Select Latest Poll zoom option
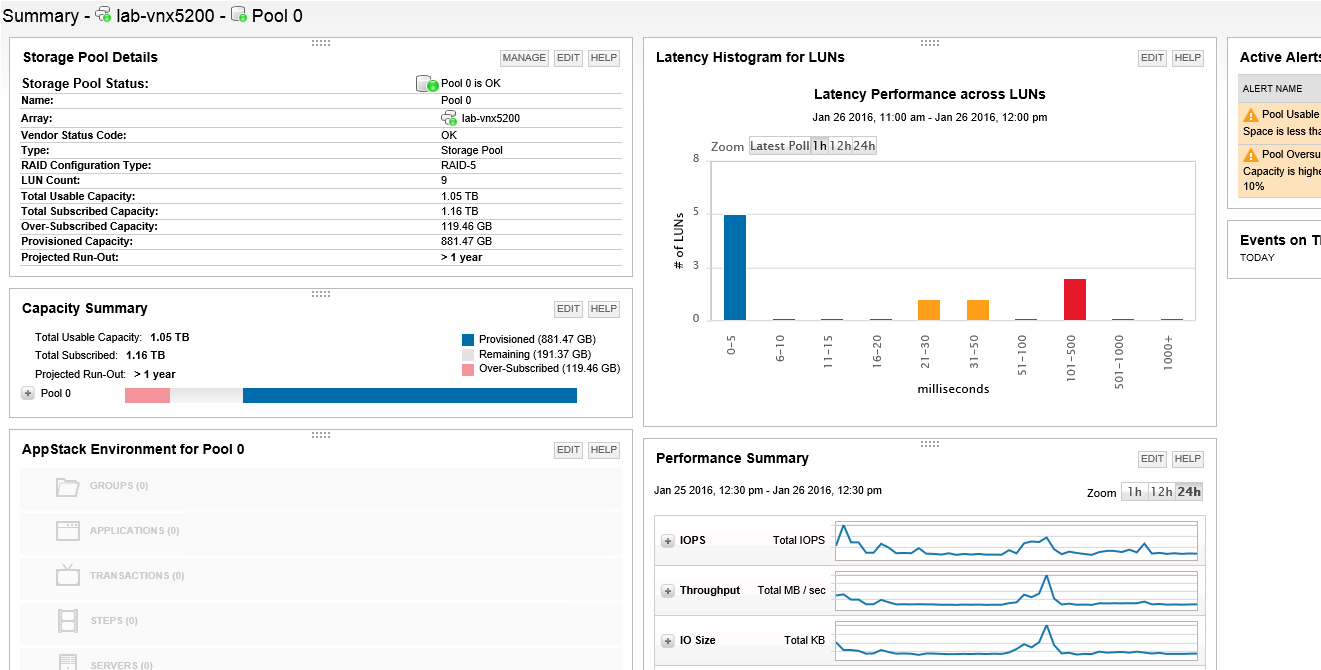This screenshot has height=670, width=1321. click(x=779, y=146)
